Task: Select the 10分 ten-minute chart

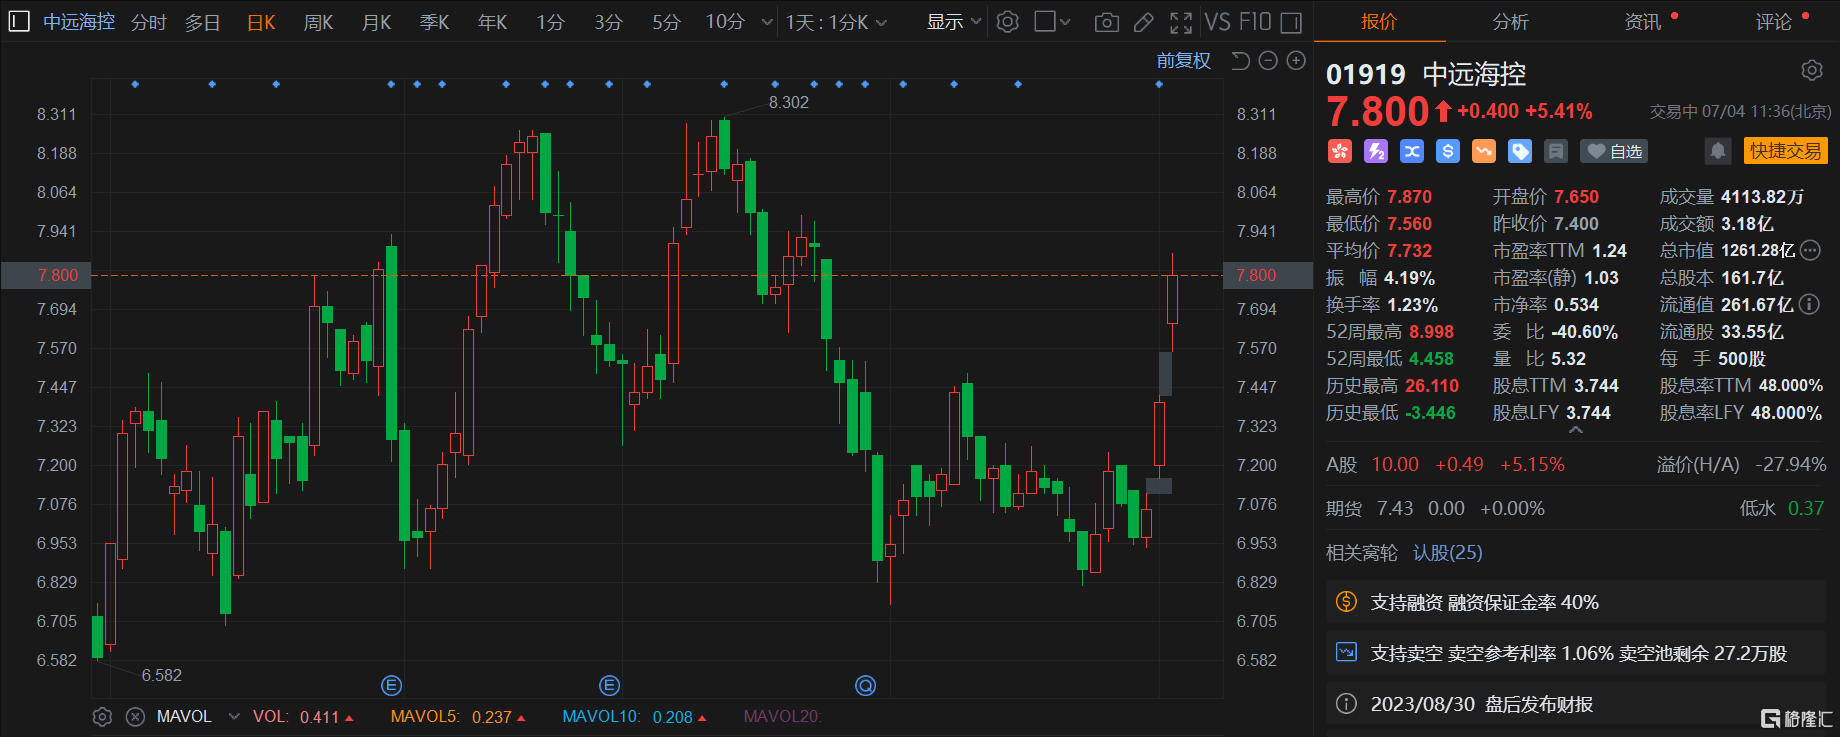Action: [725, 22]
